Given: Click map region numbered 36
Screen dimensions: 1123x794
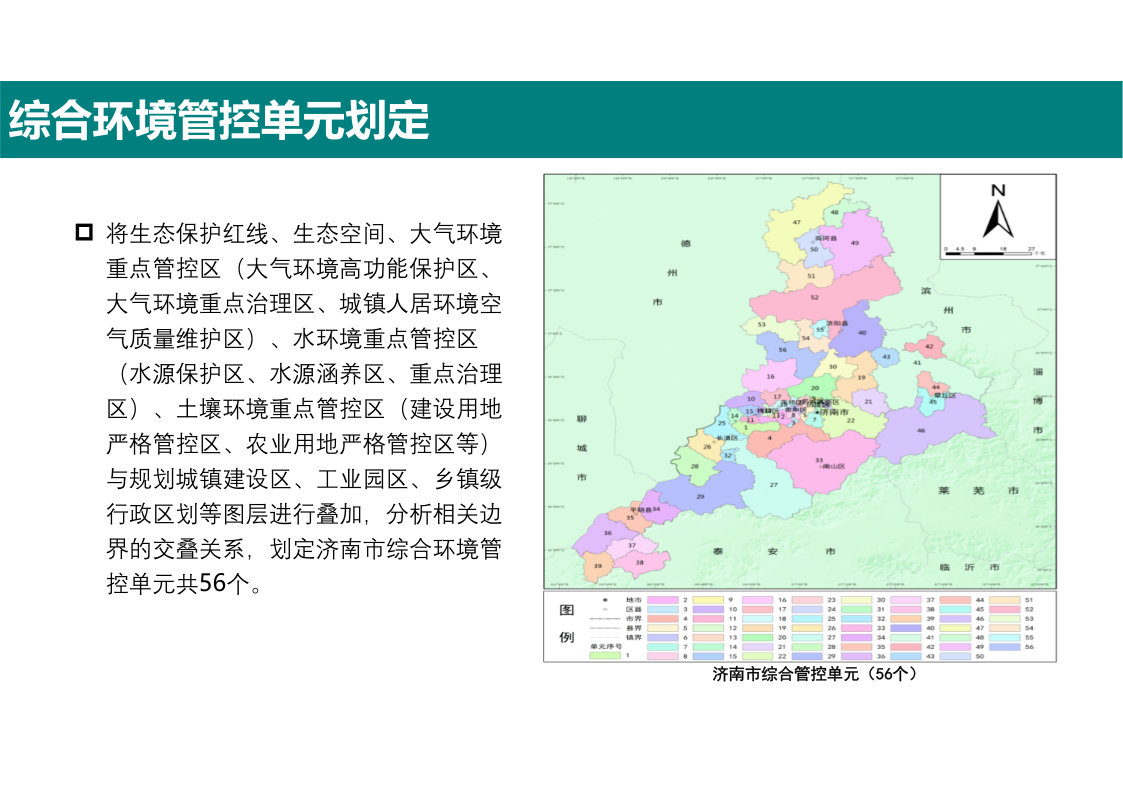Looking at the screenshot, I should [607, 533].
